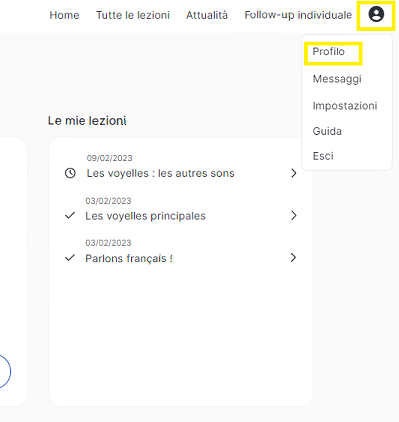Image resolution: width=399 pixels, height=422 pixels.
Task: Click the Le mie lezioni heading
Action: pos(87,121)
